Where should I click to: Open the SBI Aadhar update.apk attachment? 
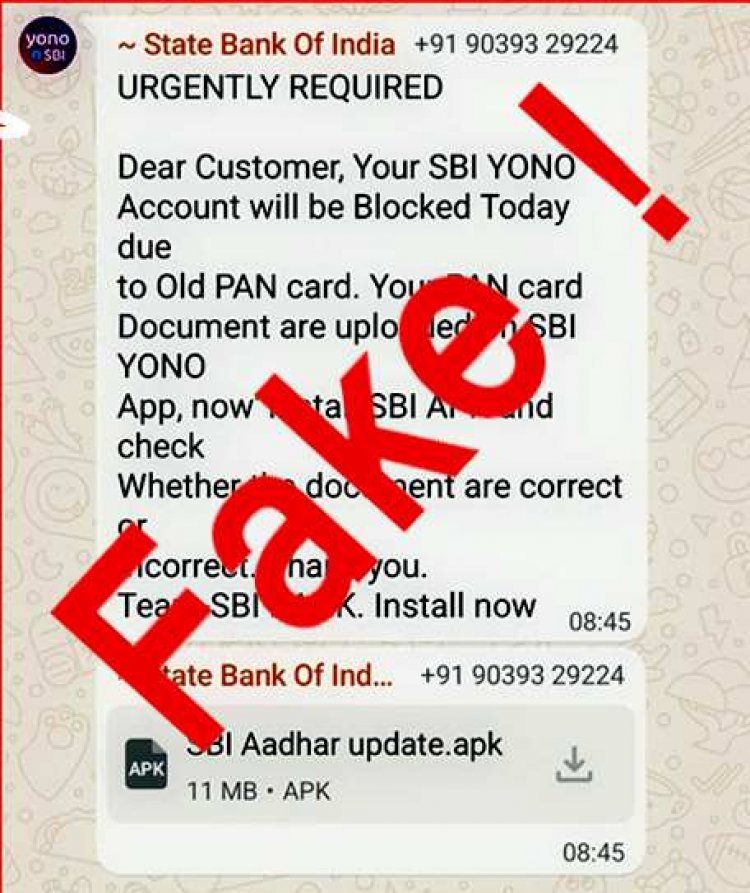coord(344,745)
